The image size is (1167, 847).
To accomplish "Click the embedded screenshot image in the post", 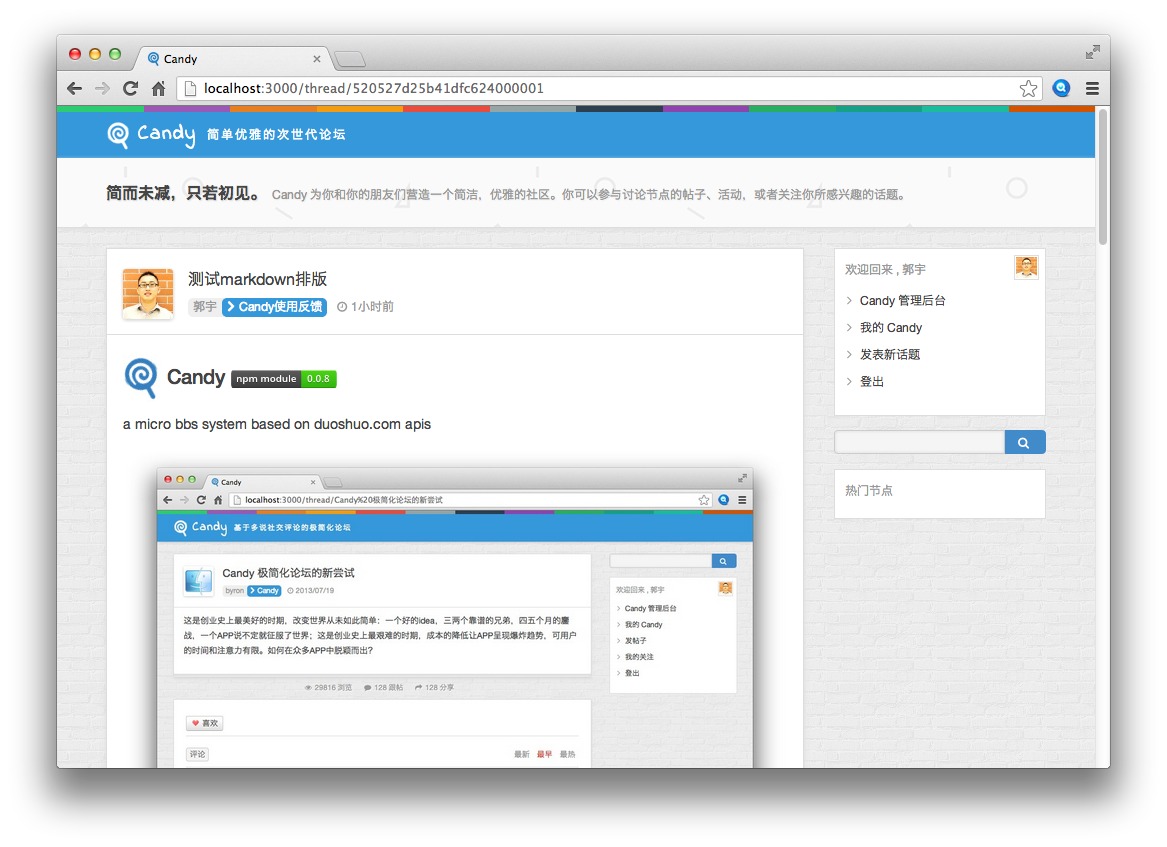I will (x=455, y=617).
